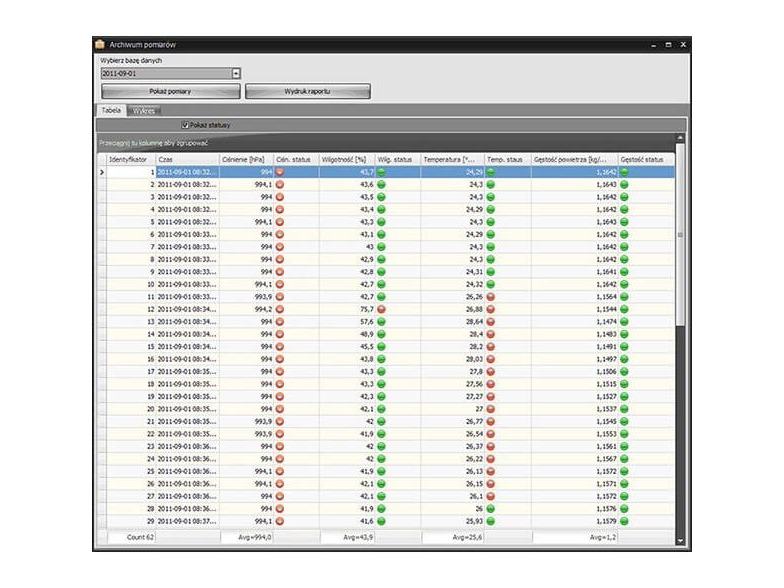Maximize the Archiwum pomiarów window
The height and width of the screenshot is (588, 784).
click(x=668, y=44)
